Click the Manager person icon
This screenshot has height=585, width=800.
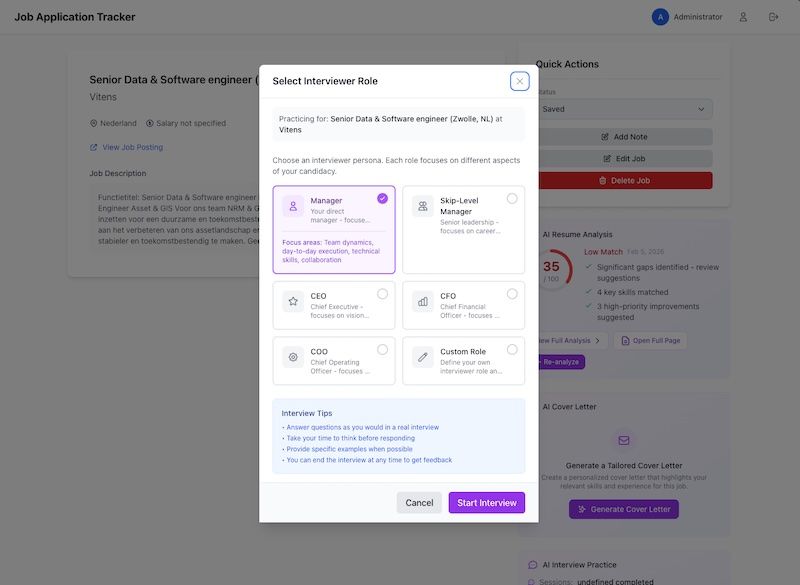pos(293,206)
